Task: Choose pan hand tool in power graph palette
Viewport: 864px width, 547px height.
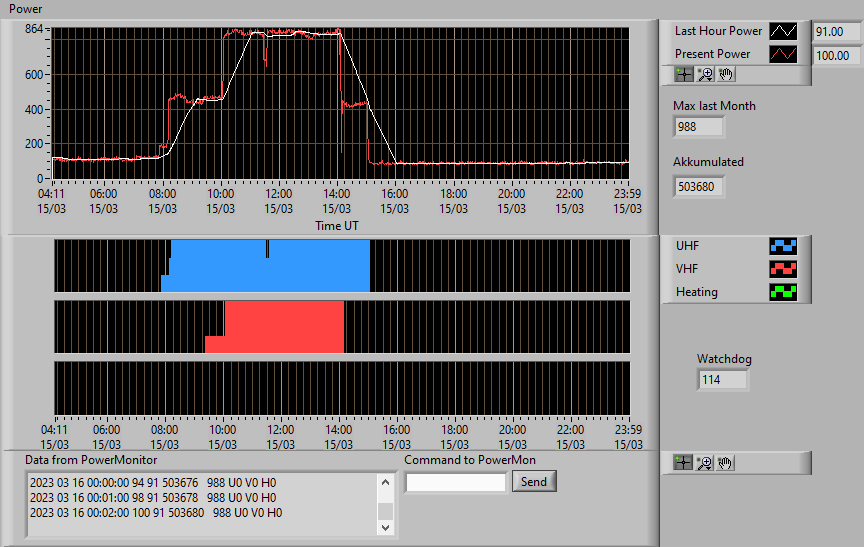Action: pos(726,74)
